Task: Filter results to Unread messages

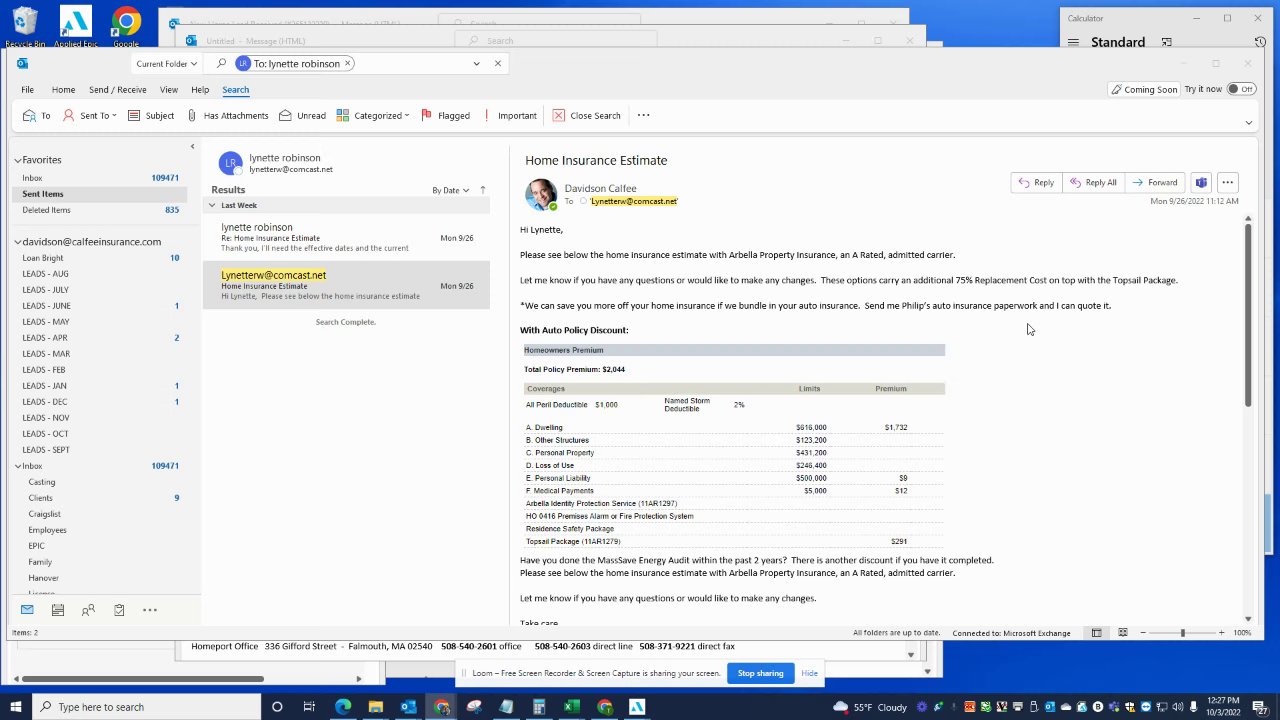Action: click(x=302, y=115)
